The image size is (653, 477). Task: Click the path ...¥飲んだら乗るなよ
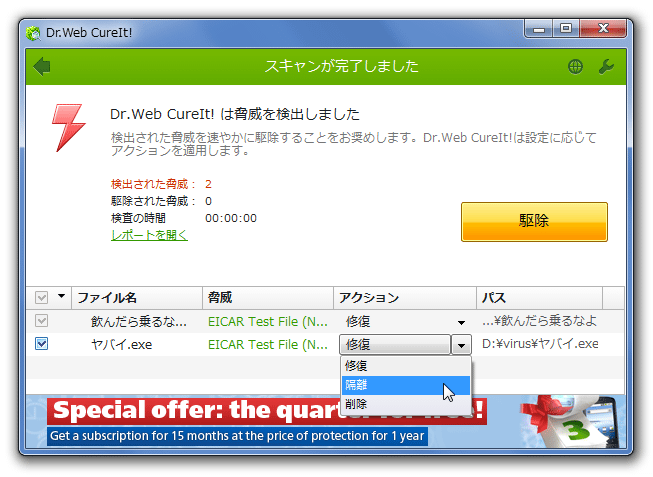click(x=539, y=321)
